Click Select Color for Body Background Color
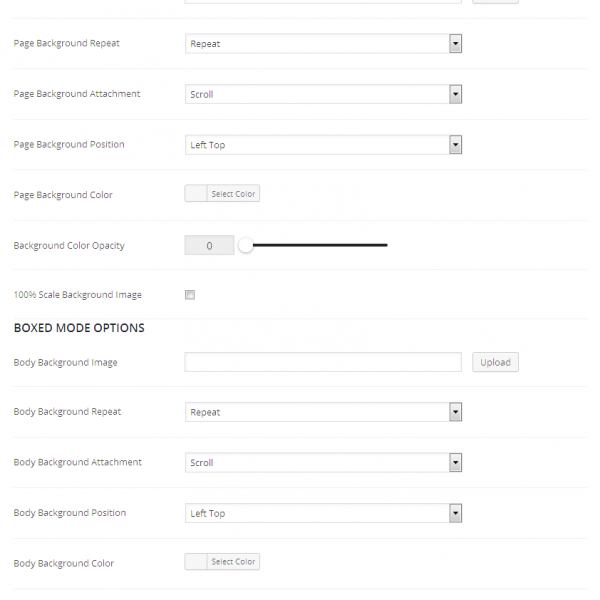Image resolution: width=600 pixels, height=600 pixels. [x=233, y=562]
